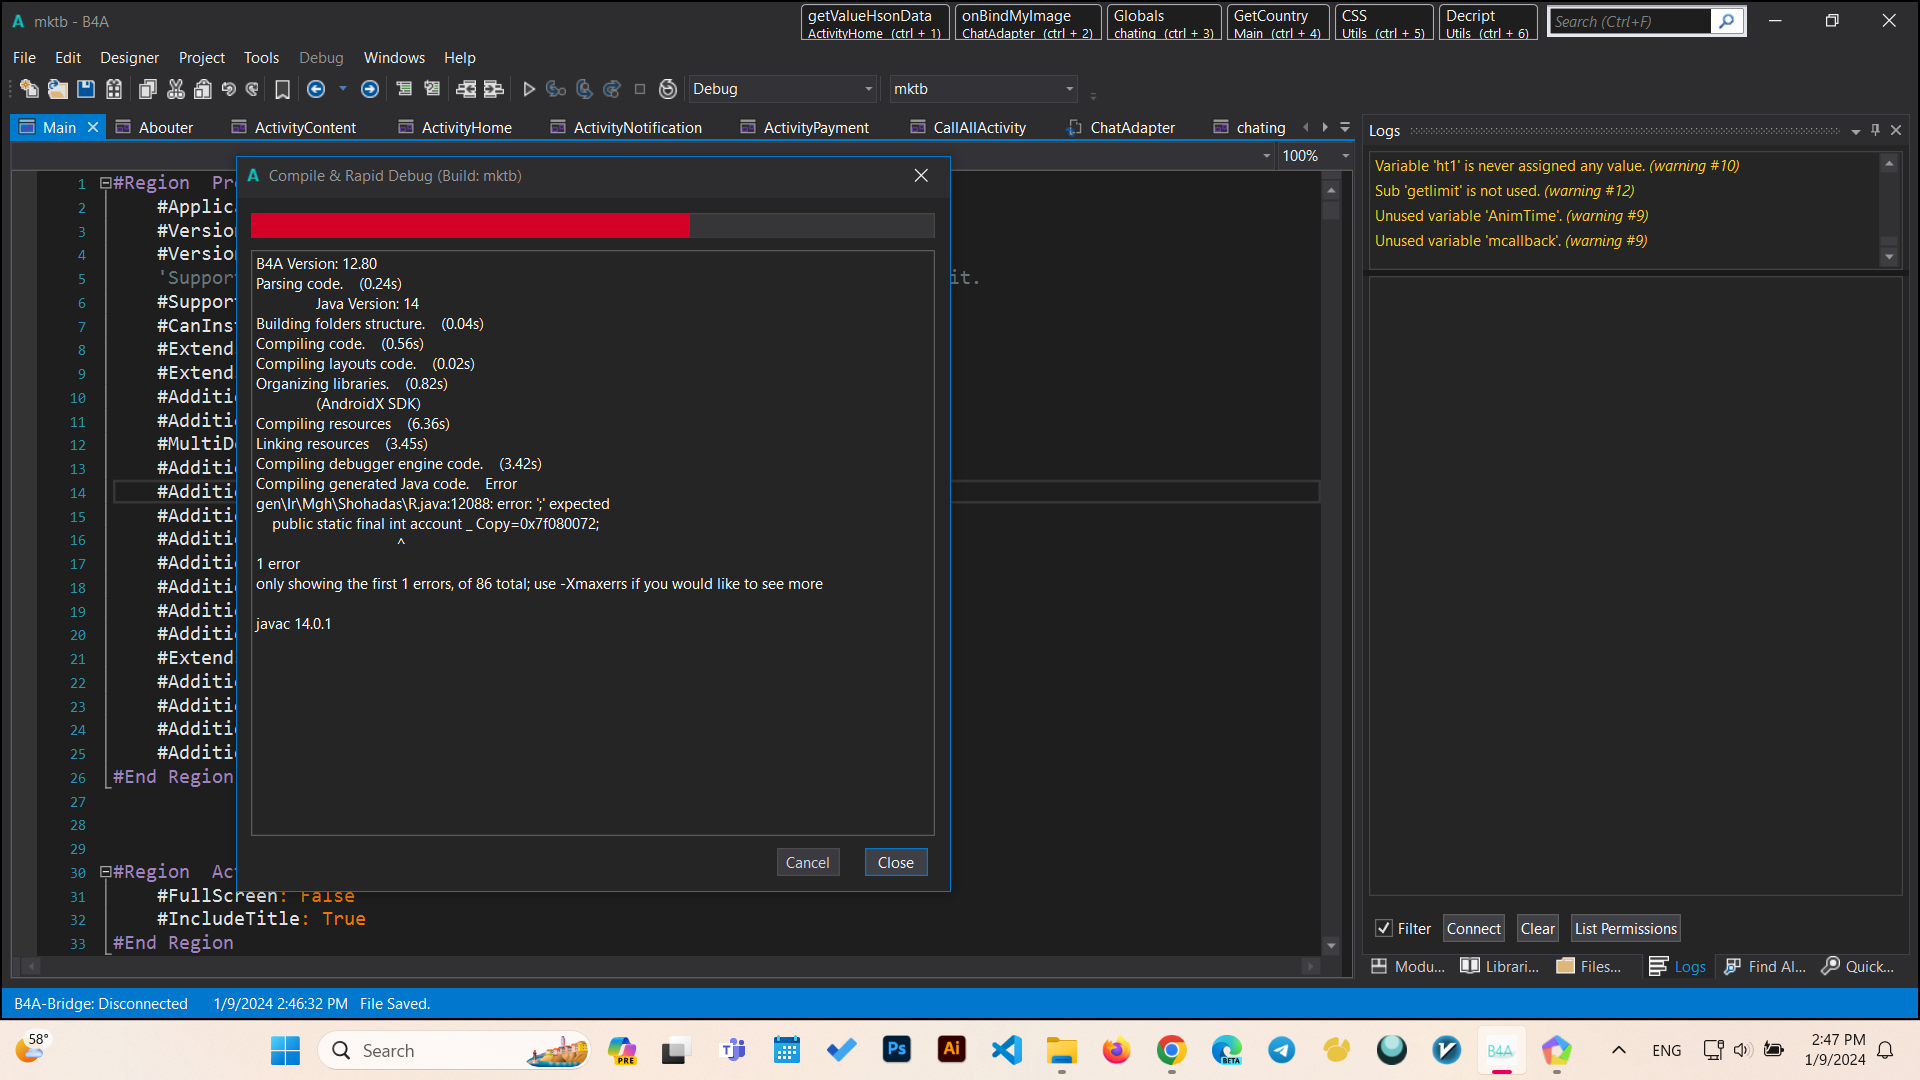Click the bookmark toolbar icon
The width and height of the screenshot is (1920, 1080).
tap(283, 89)
